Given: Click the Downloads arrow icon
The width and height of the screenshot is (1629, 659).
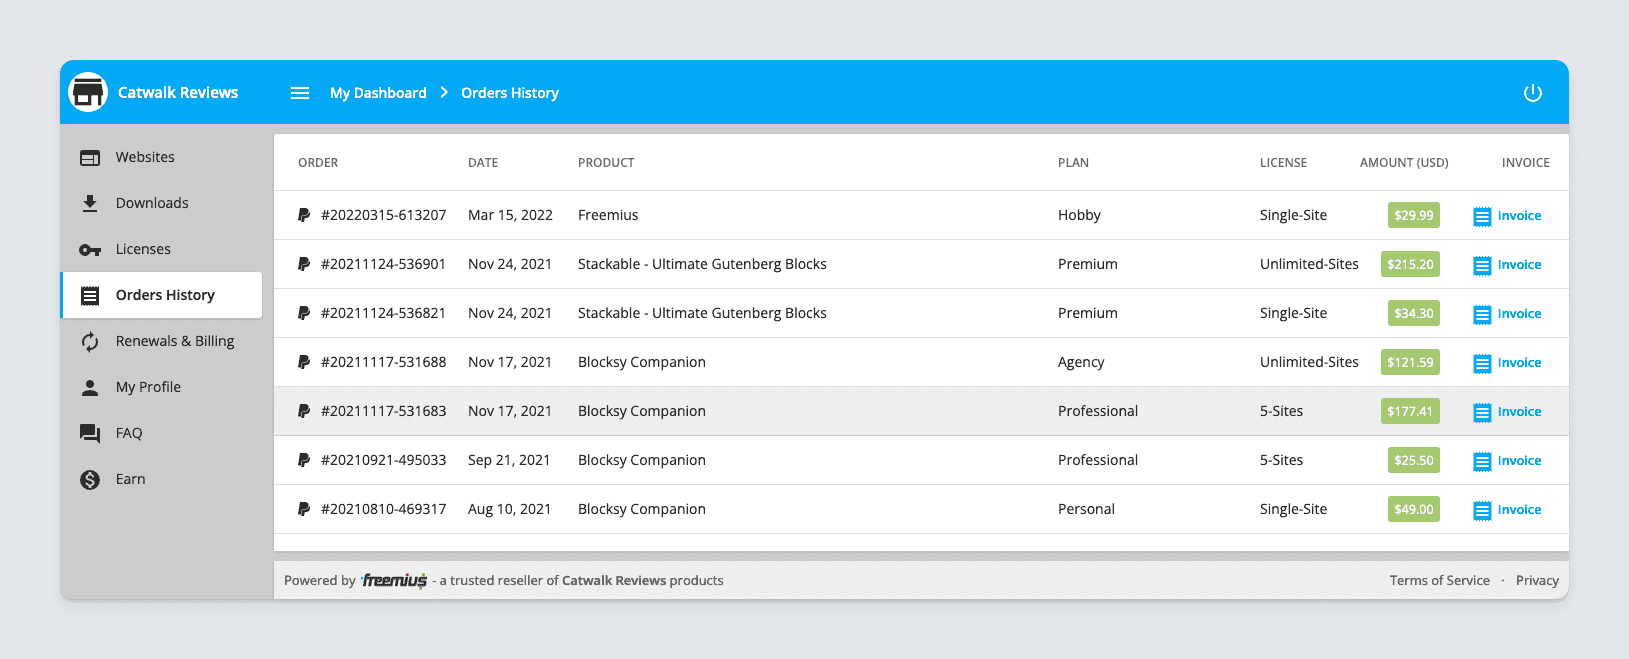Looking at the screenshot, I should point(90,204).
